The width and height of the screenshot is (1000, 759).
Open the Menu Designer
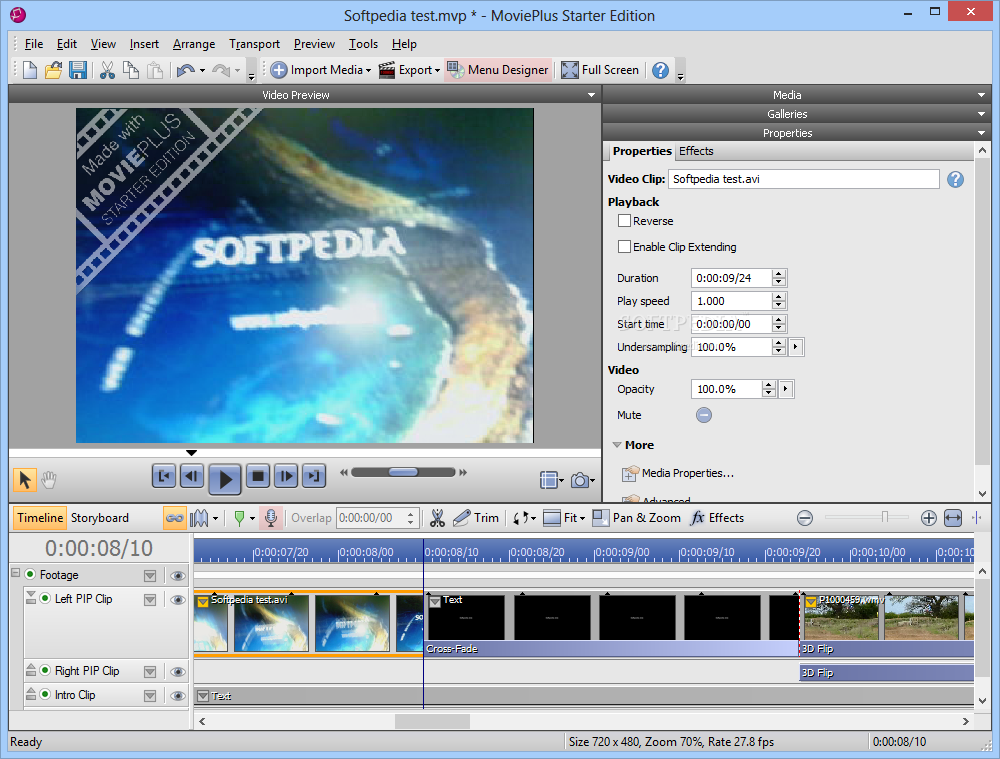[x=497, y=70]
